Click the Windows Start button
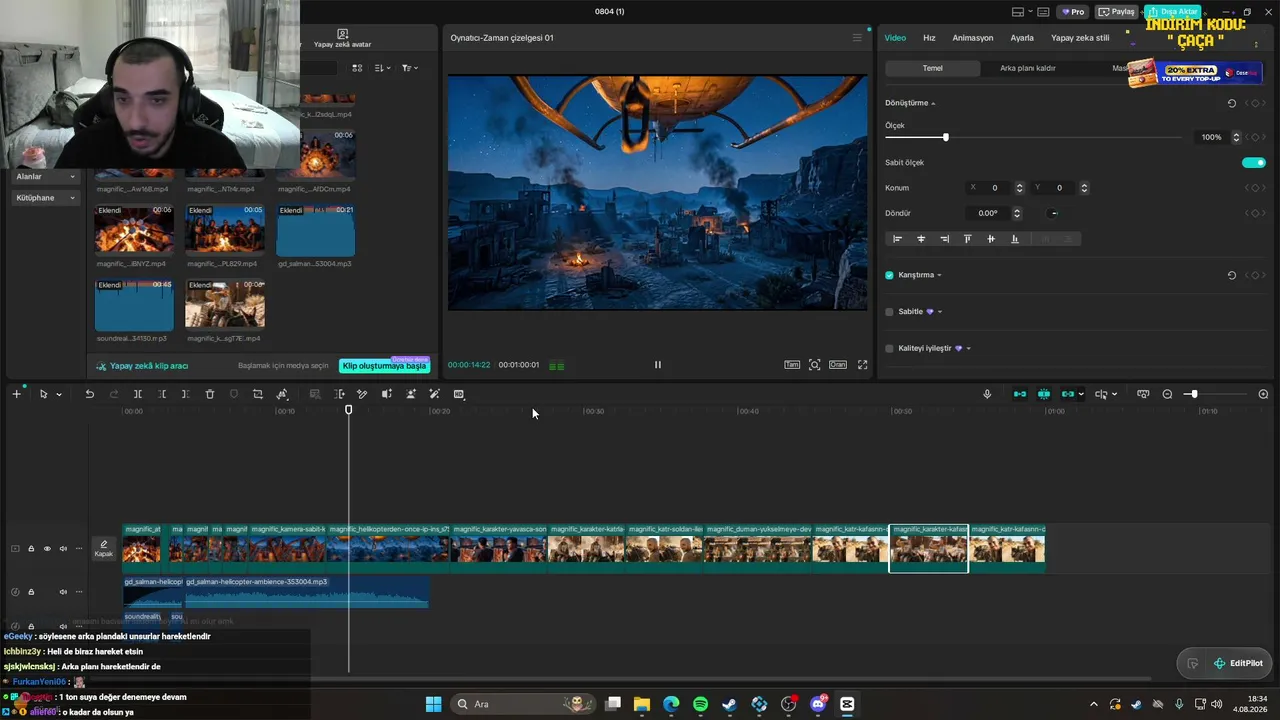The width and height of the screenshot is (1280, 720). tap(433, 704)
